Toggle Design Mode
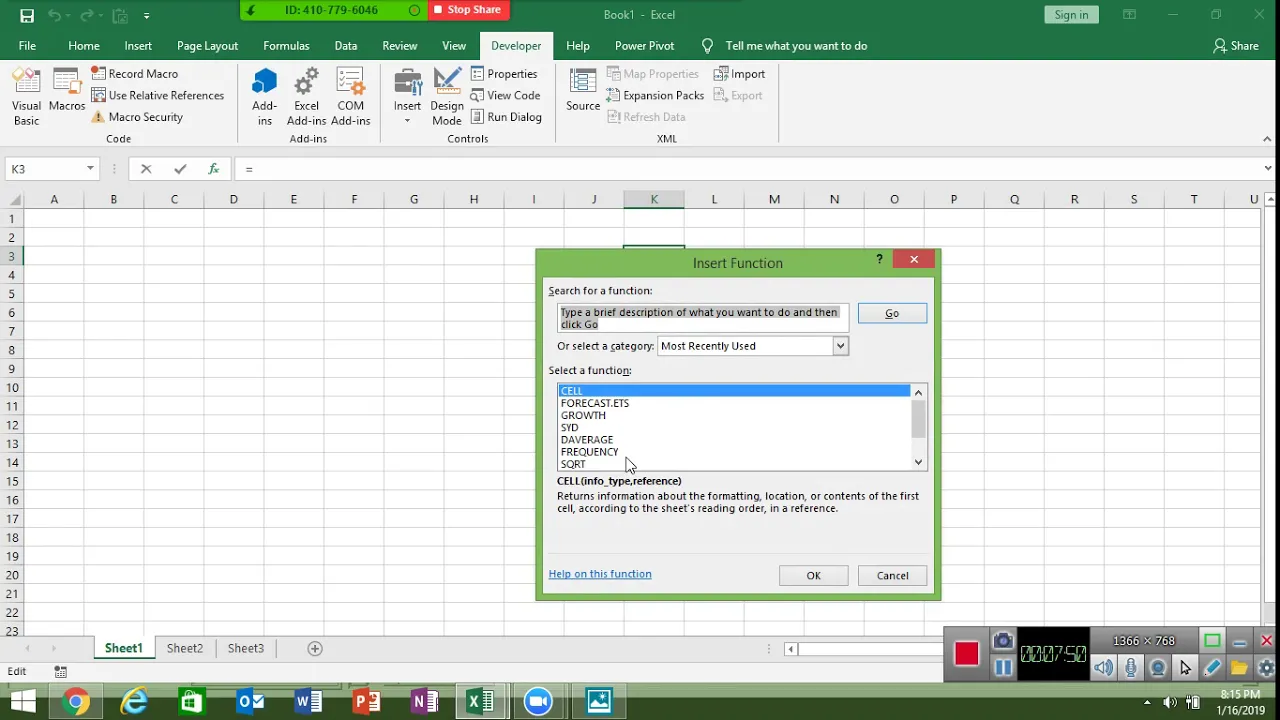1280x720 pixels. pos(447,98)
